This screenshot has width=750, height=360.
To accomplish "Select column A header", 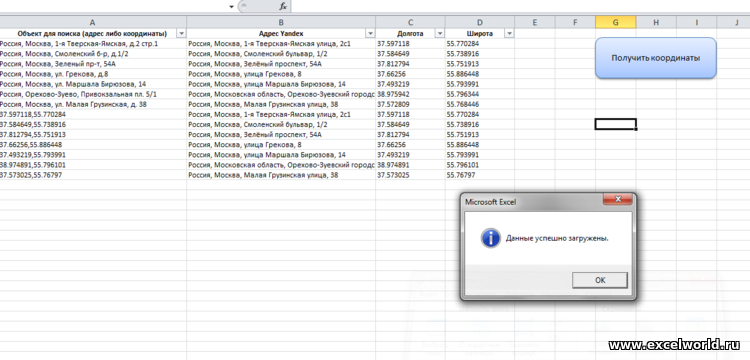I will click(93, 22).
